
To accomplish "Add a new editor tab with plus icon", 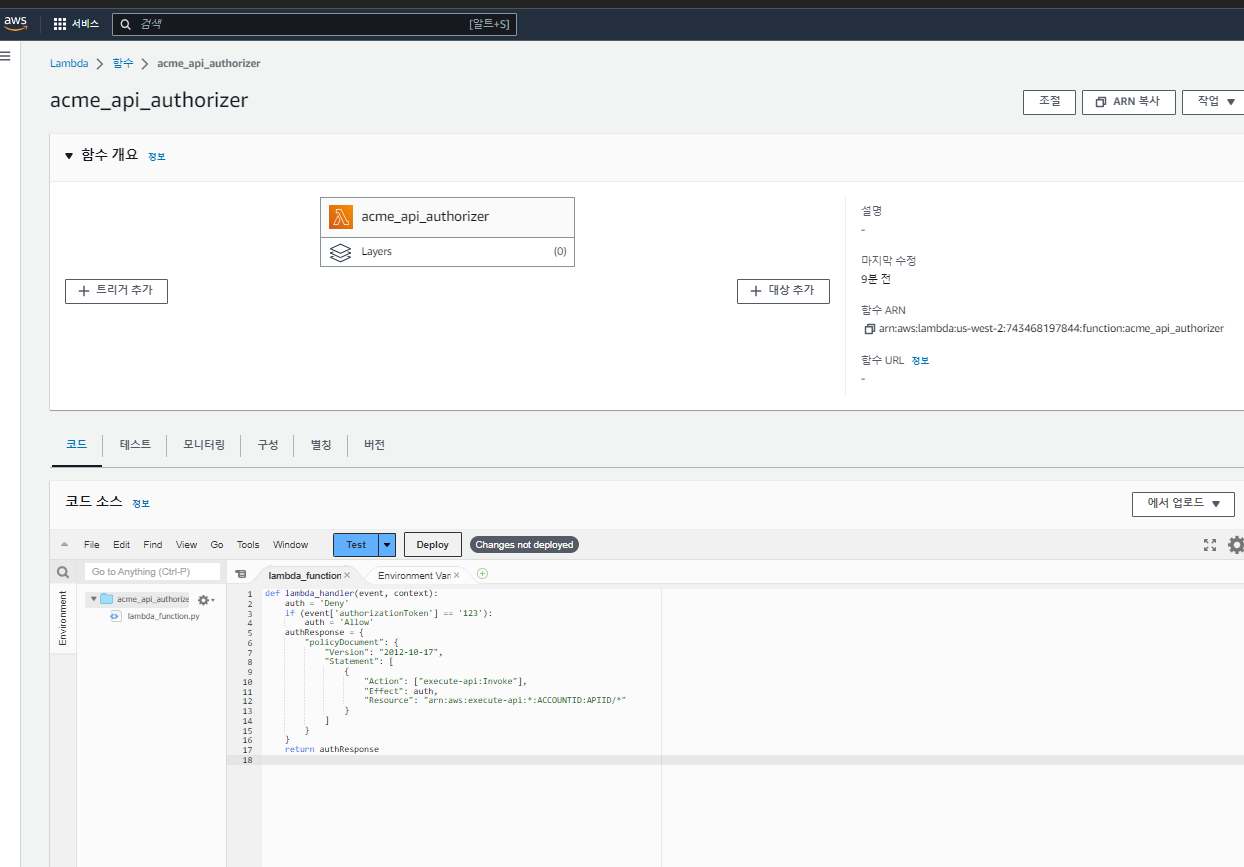I will click(x=482, y=574).
